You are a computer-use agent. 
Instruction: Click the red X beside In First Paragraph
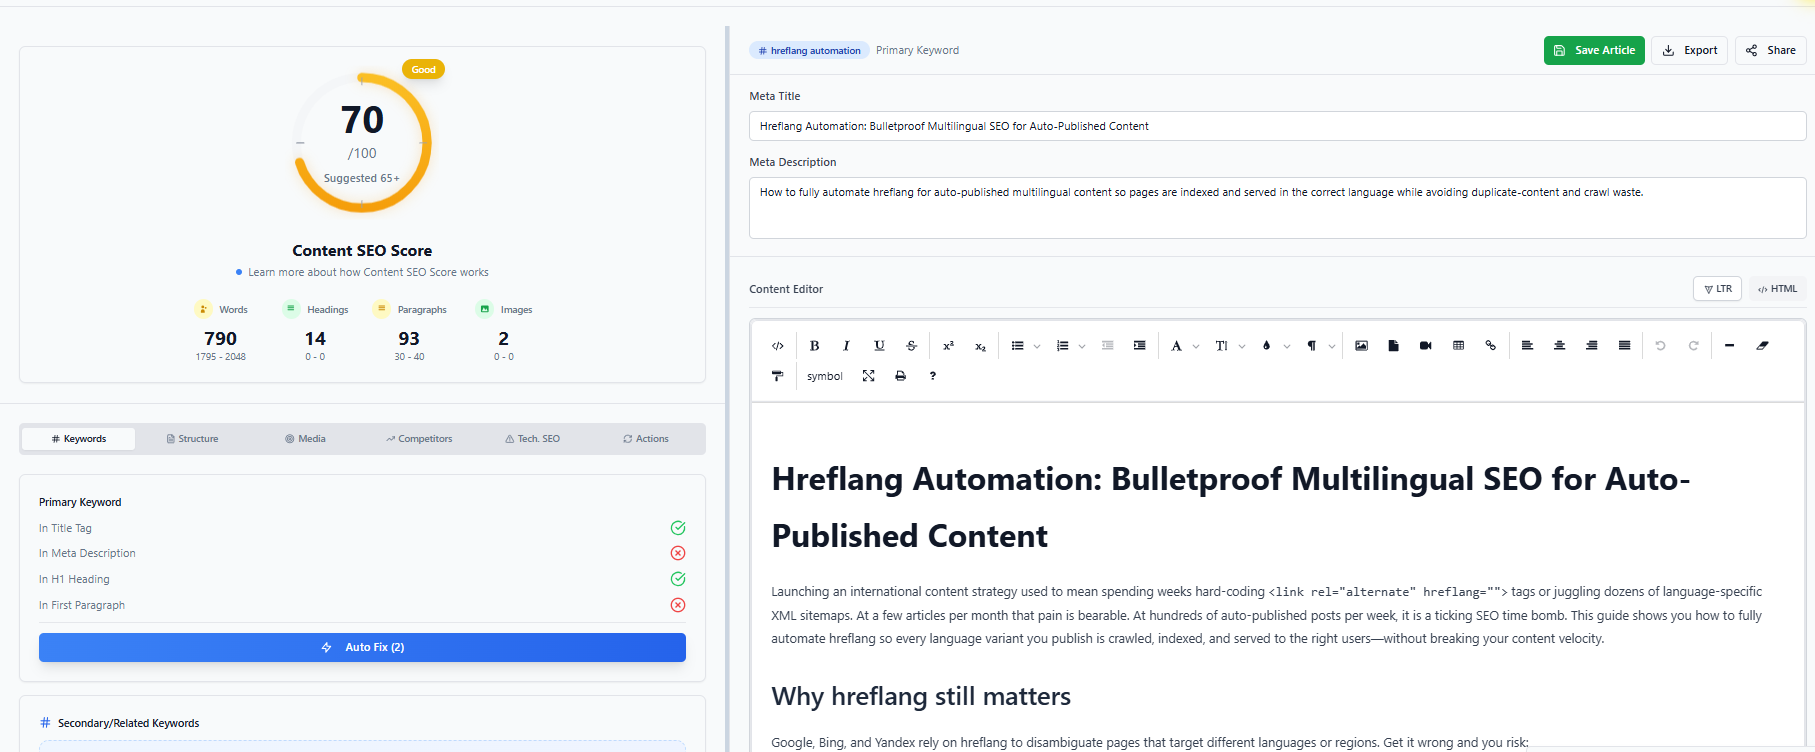coord(678,605)
